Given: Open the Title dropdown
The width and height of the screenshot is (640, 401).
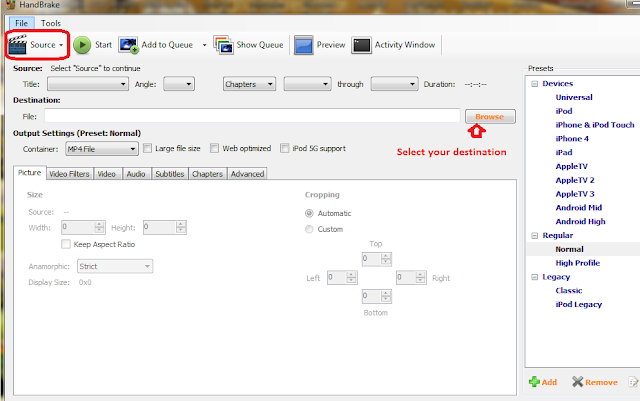Looking at the screenshot, I should coord(87,84).
